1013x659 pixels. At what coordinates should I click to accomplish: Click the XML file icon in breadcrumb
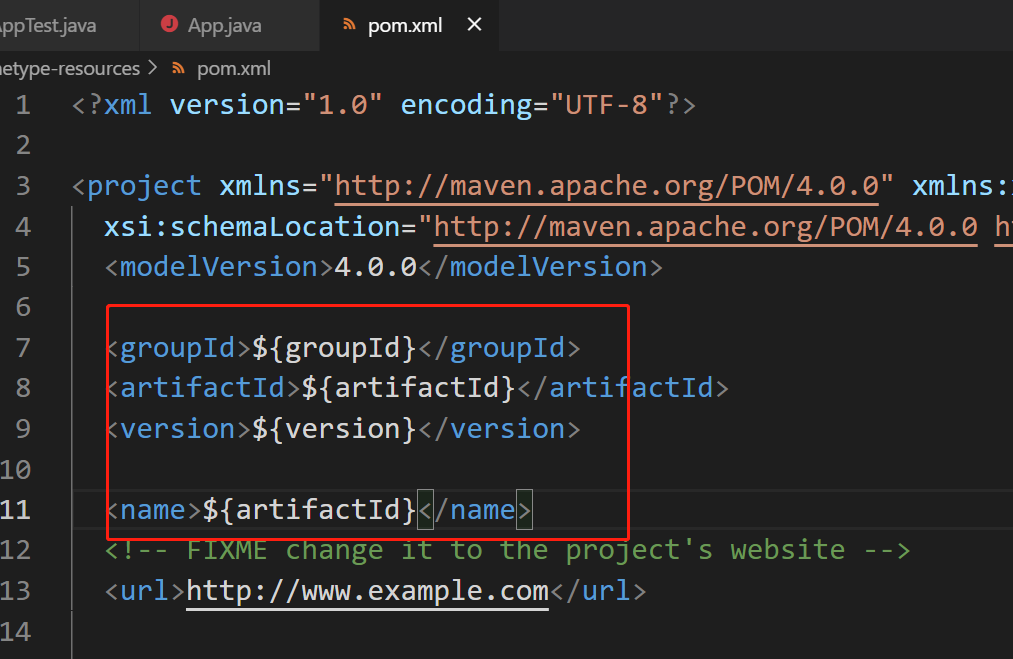(x=179, y=68)
